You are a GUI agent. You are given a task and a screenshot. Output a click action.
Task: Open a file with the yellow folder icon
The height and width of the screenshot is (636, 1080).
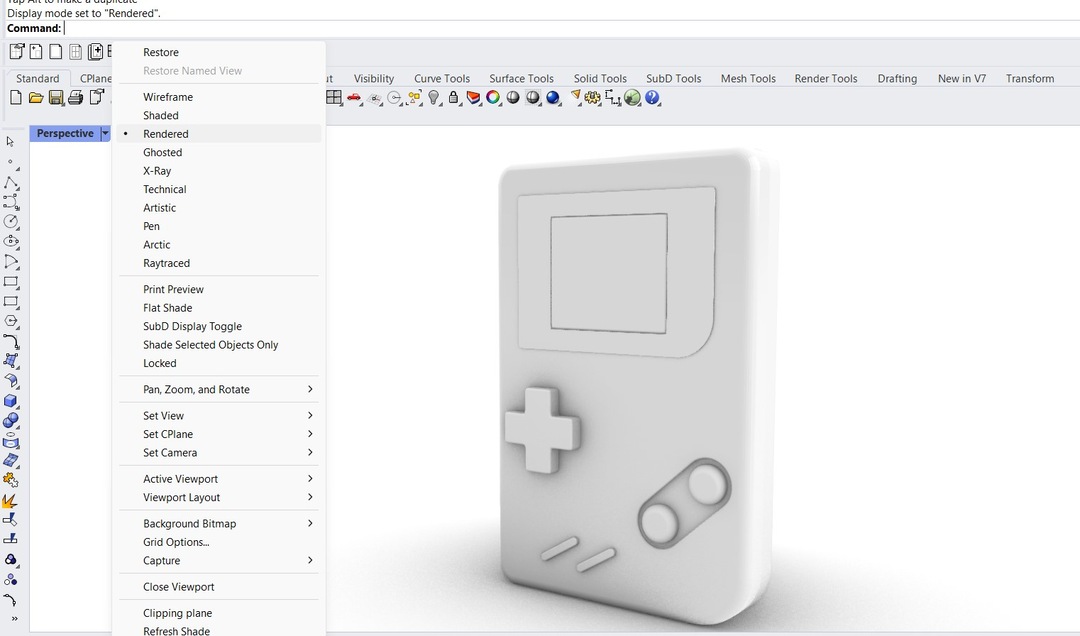pos(36,98)
